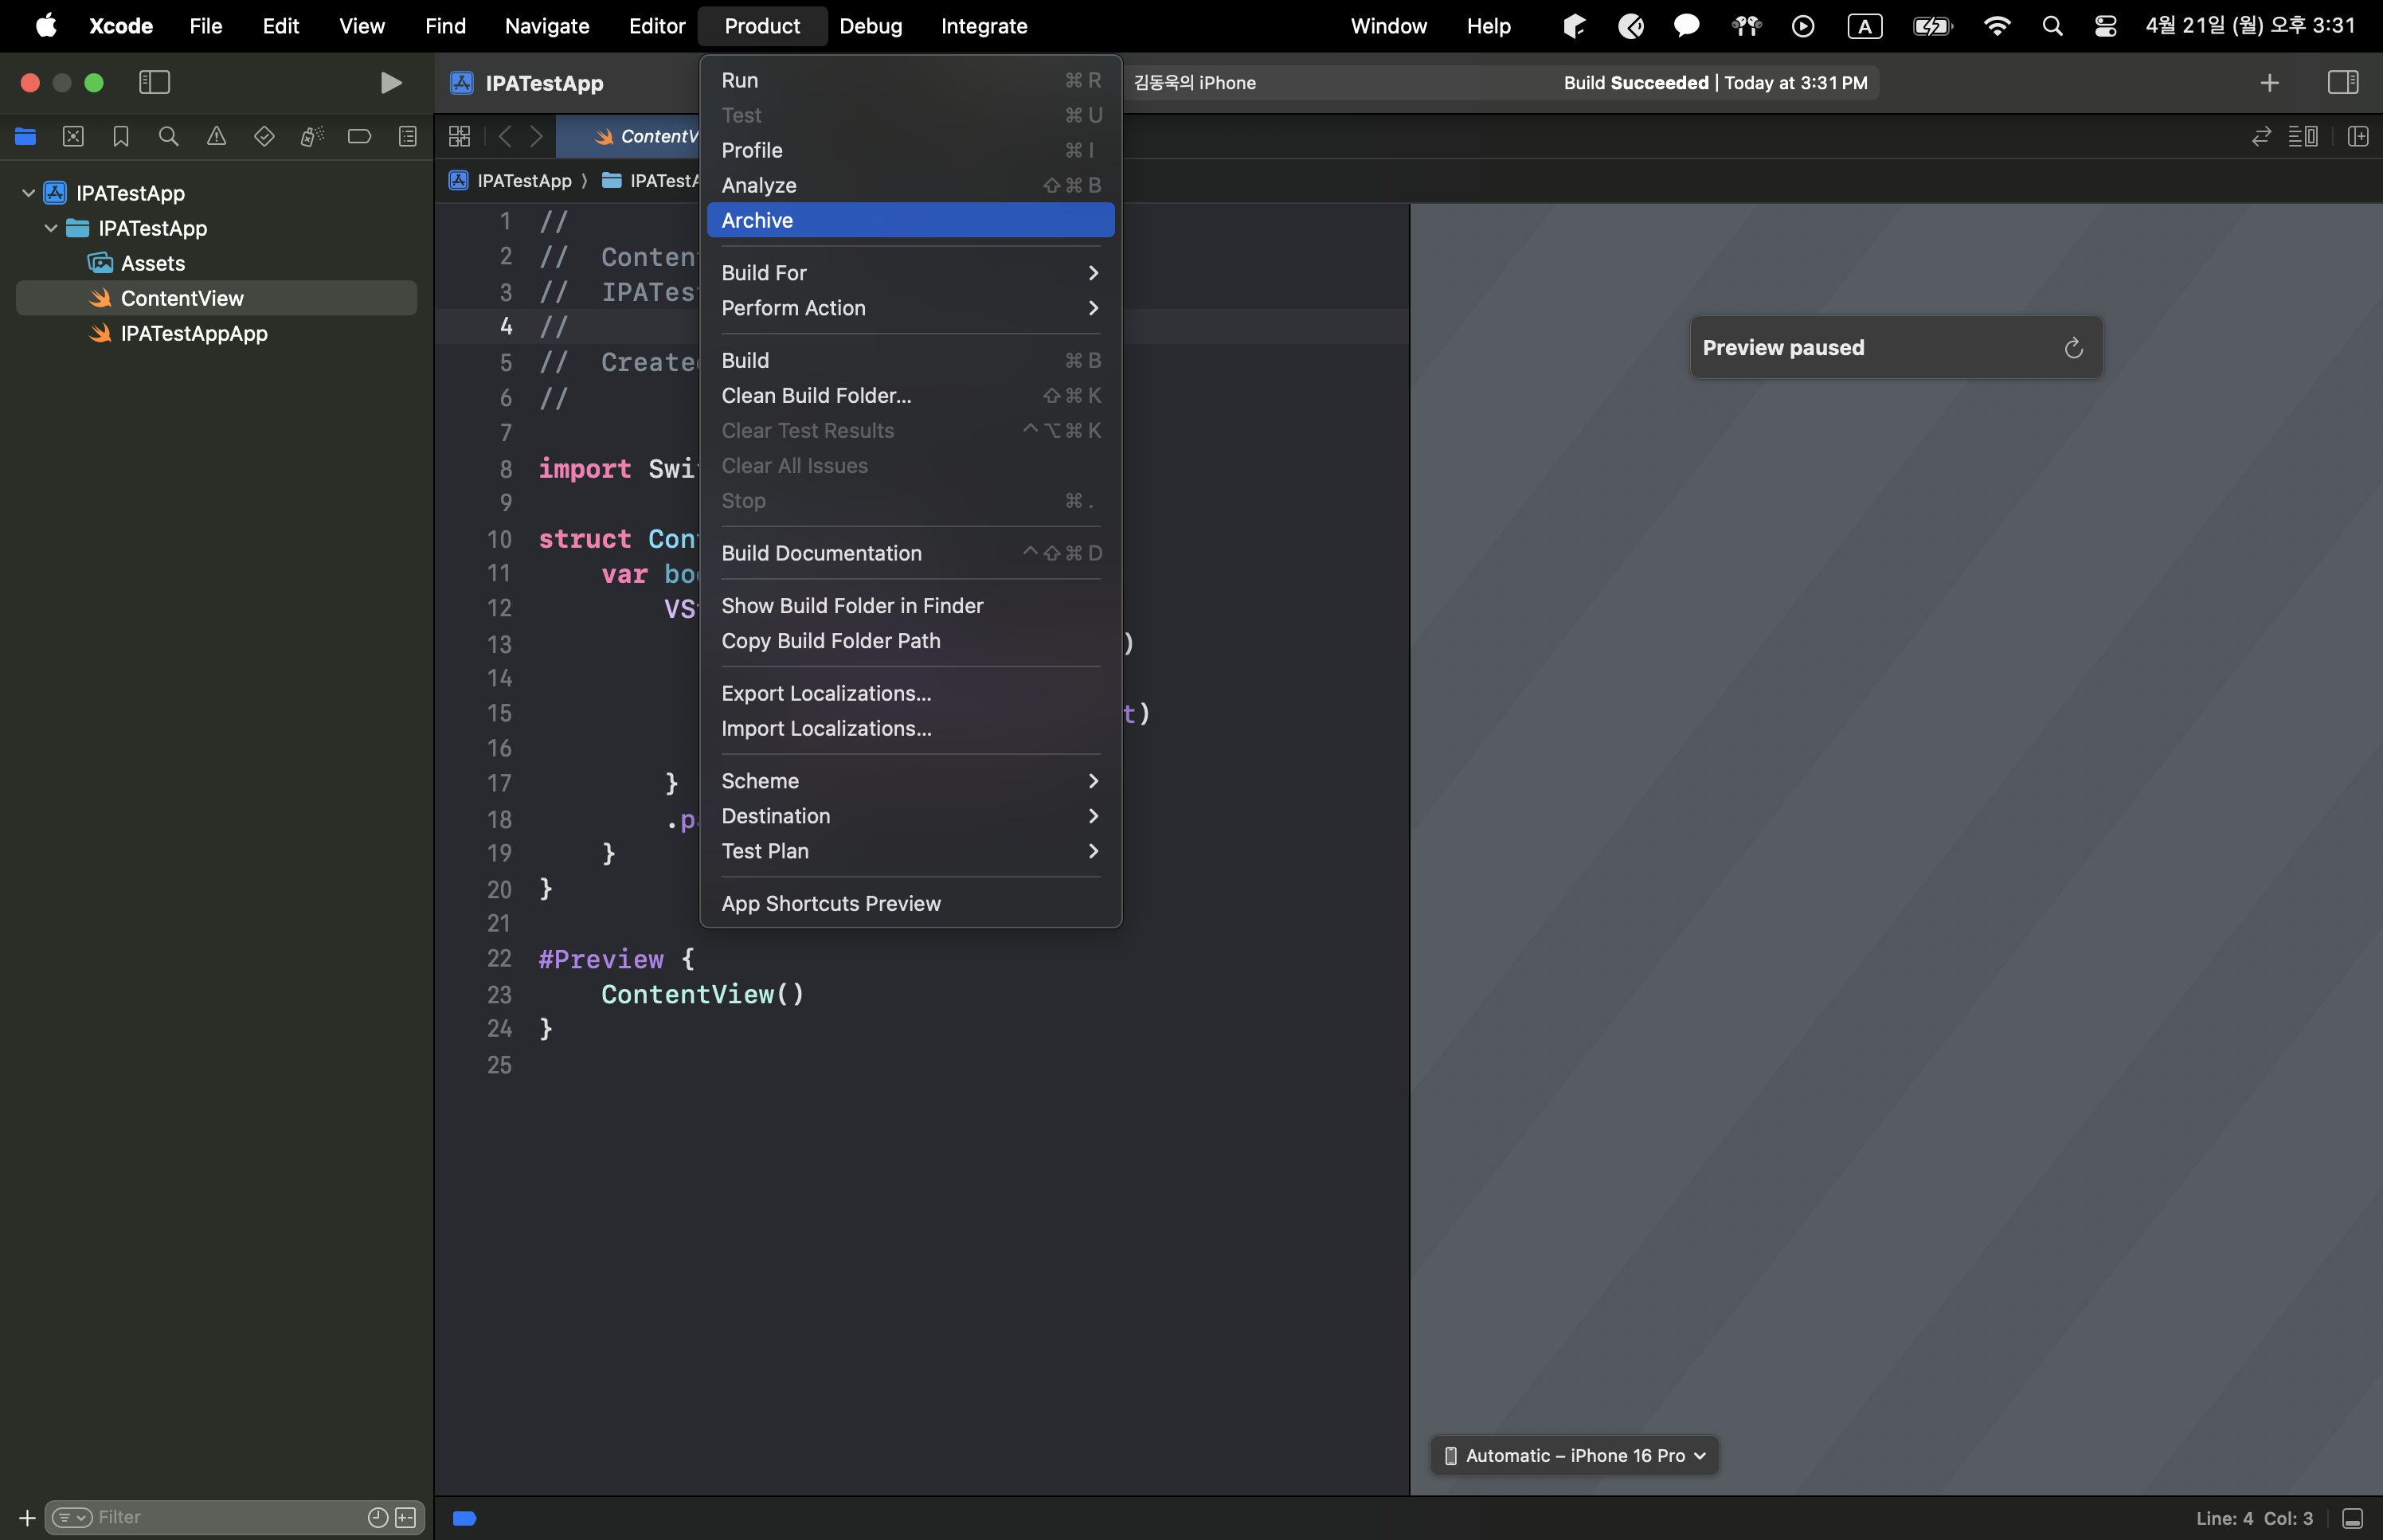Open the Breakpoint navigator icon
This screenshot has width=2383, height=1540.
tap(359, 137)
